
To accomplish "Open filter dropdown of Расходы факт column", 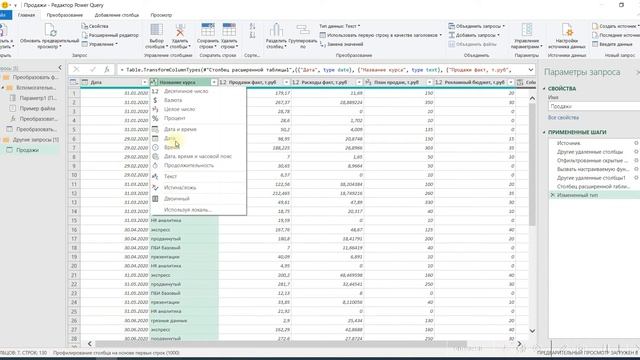I will [359, 82].
